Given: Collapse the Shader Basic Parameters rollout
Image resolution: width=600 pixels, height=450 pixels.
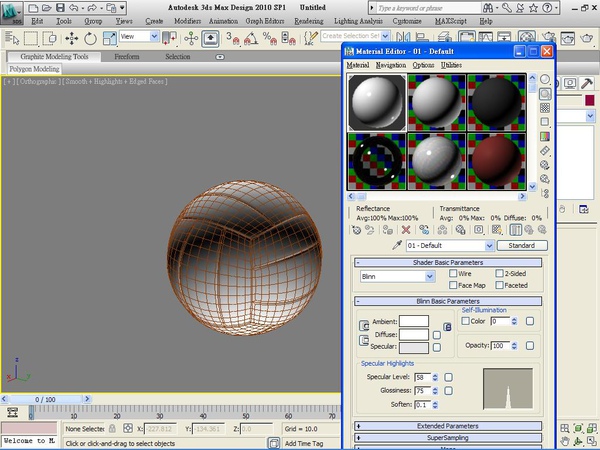Looking at the screenshot, I should click(x=448, y=262).
